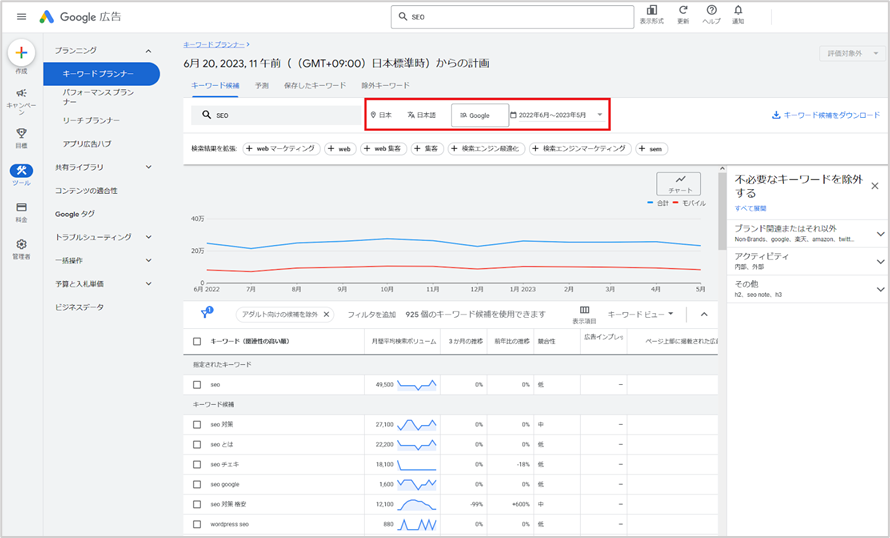Expand 共有ライブラリ section

tap(148, 167)
